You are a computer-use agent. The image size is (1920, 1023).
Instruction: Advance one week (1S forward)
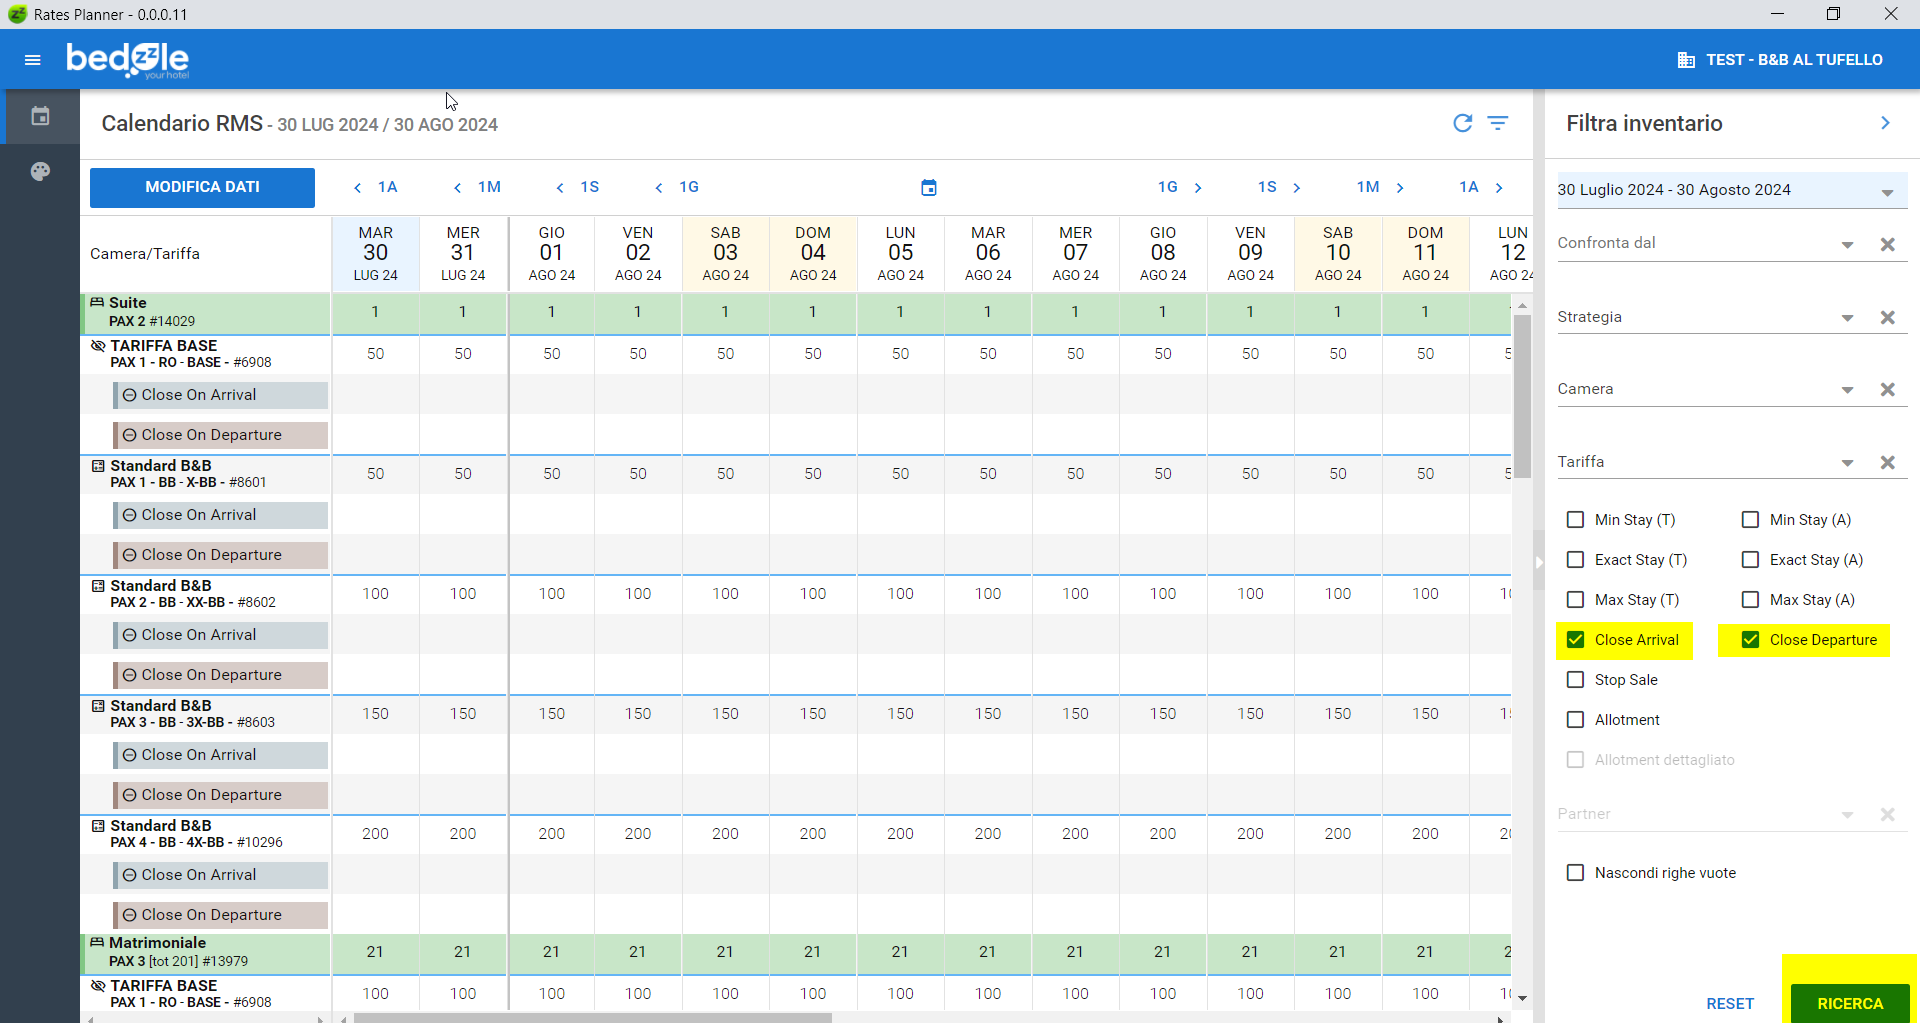pos(1280,187)
